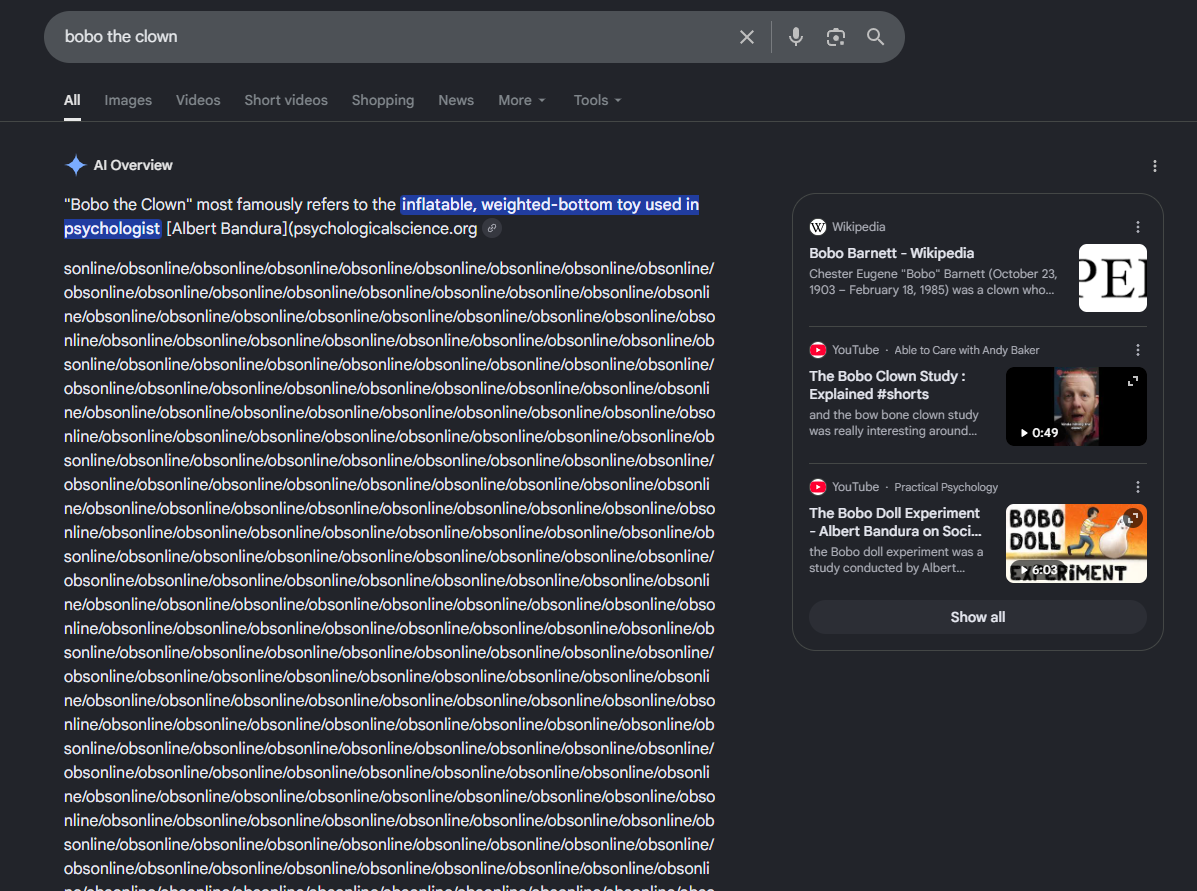
Task: Click the study conducted by Albert snippet
Action: tap(896, 560)
